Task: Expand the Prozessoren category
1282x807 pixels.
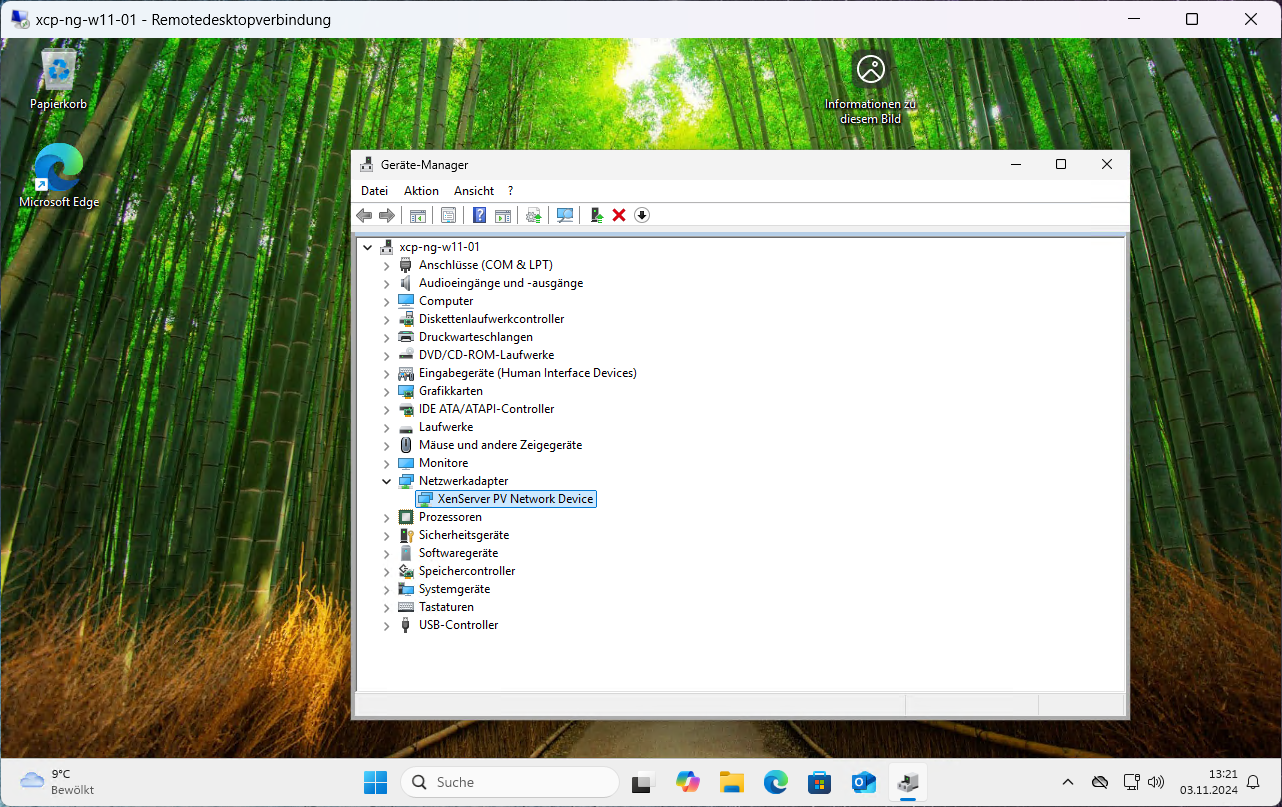Action: point(387,517)
